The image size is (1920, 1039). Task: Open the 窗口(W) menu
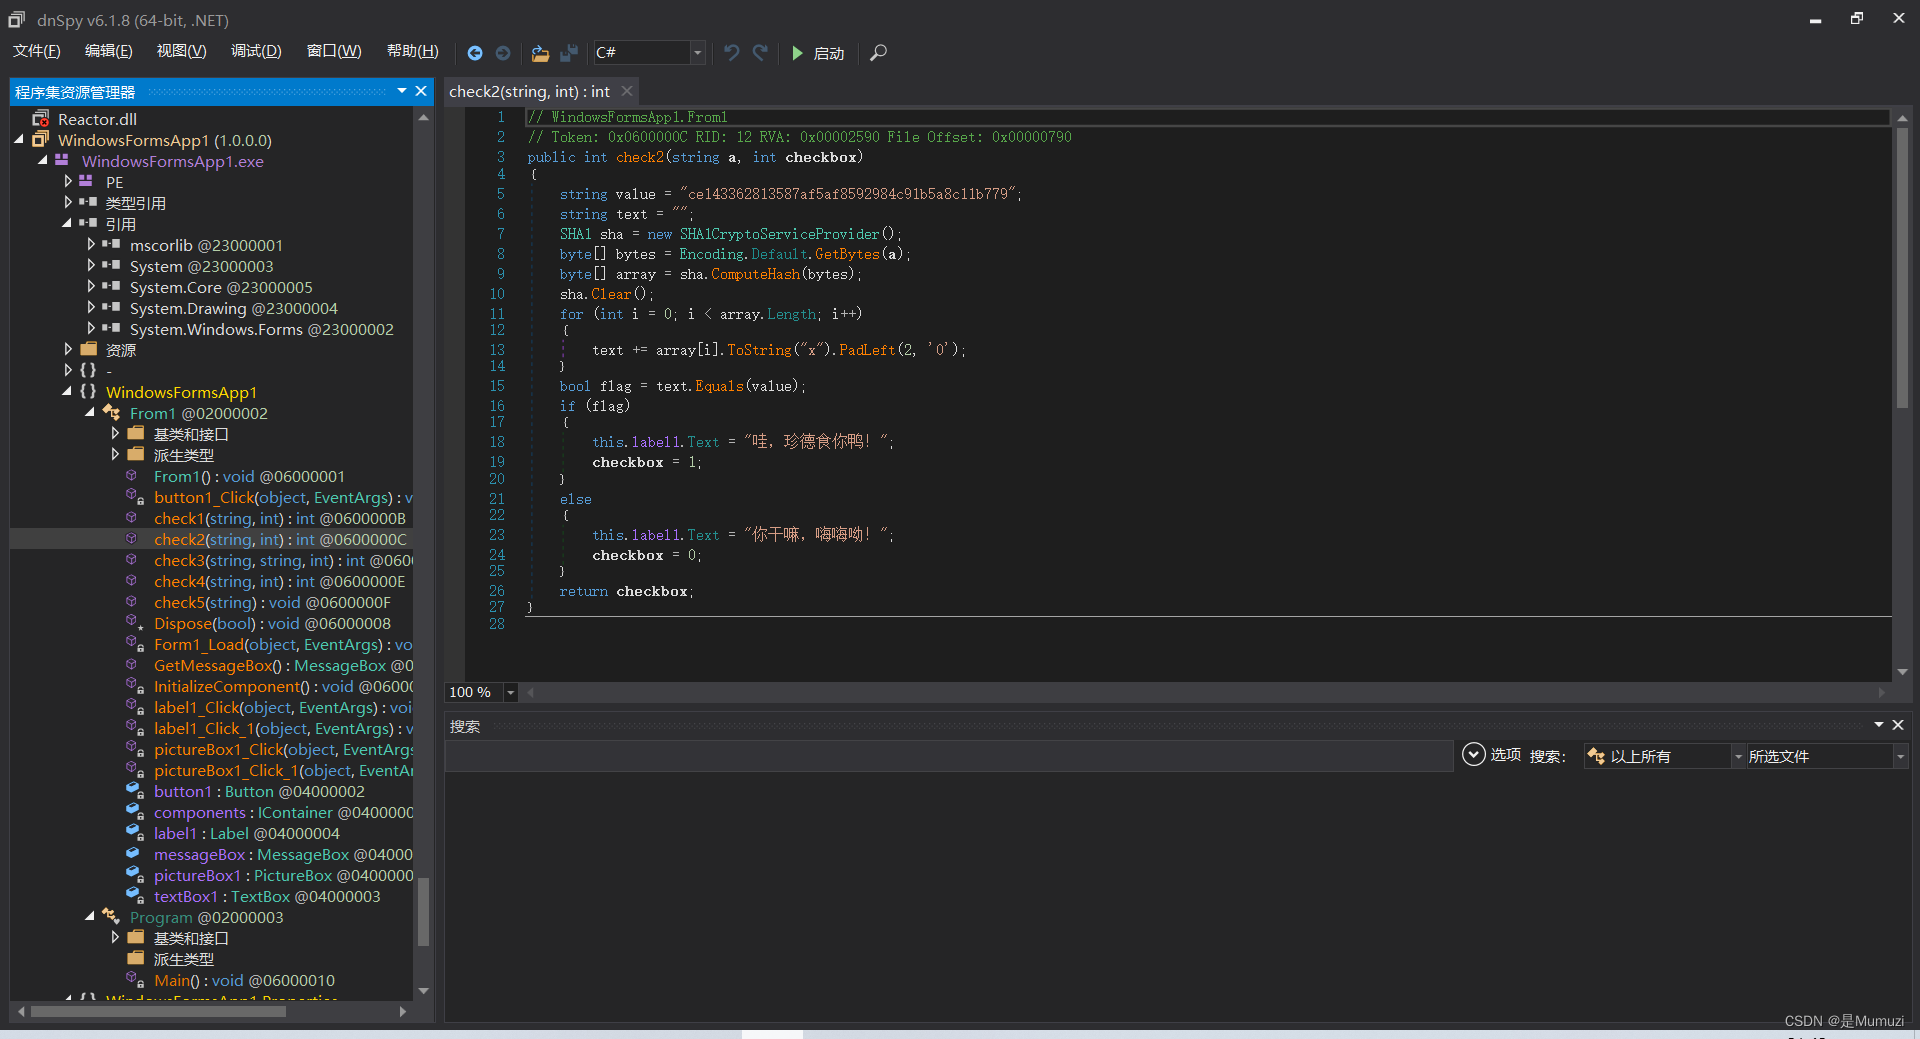(x=334, y=51)
